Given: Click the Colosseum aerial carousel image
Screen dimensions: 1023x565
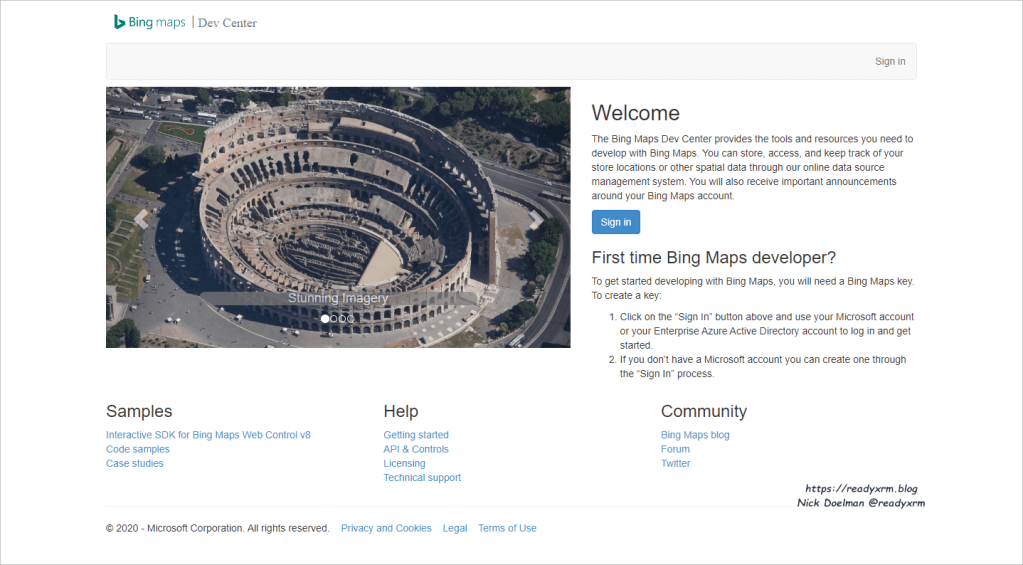Looking at the screenshot, I should pyautogui.click(x=338, y=200).
